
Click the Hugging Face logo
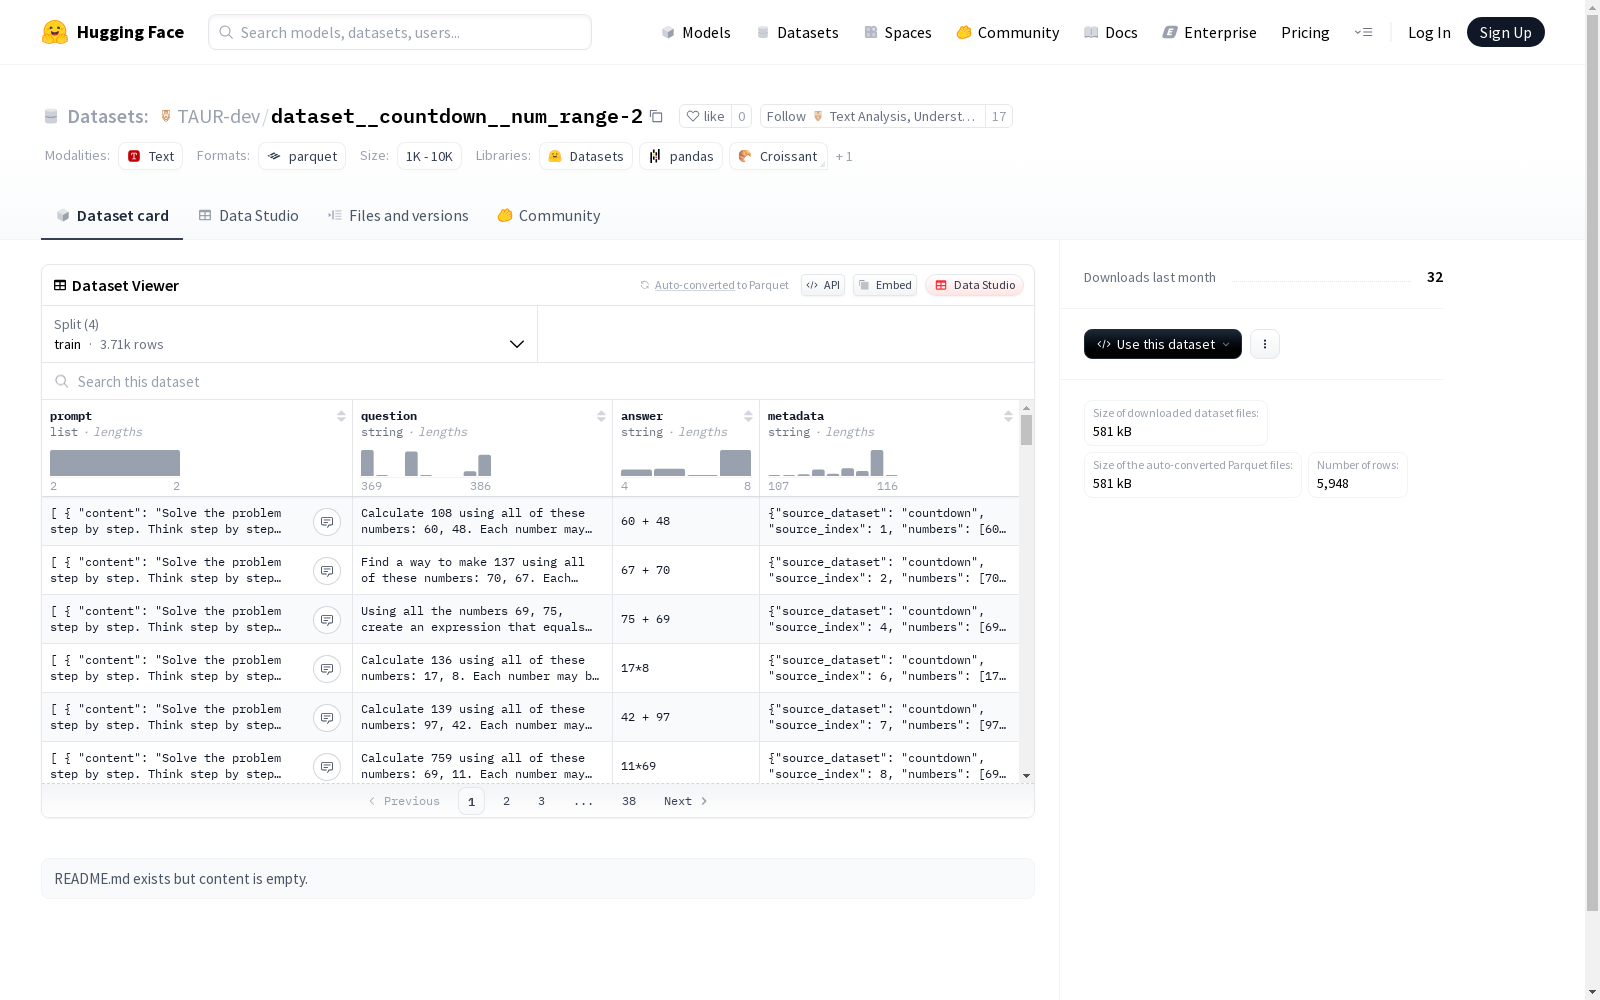(113, 32)
